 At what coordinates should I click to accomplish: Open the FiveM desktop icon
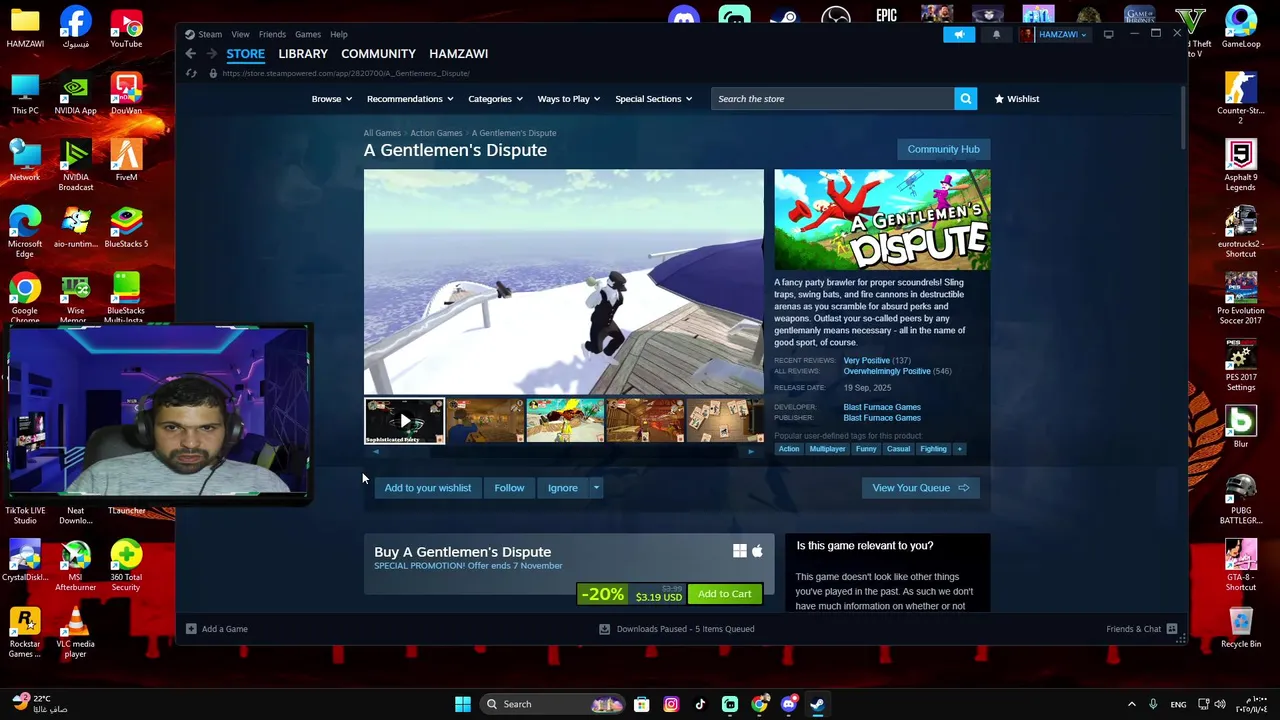tap(126, 160)
